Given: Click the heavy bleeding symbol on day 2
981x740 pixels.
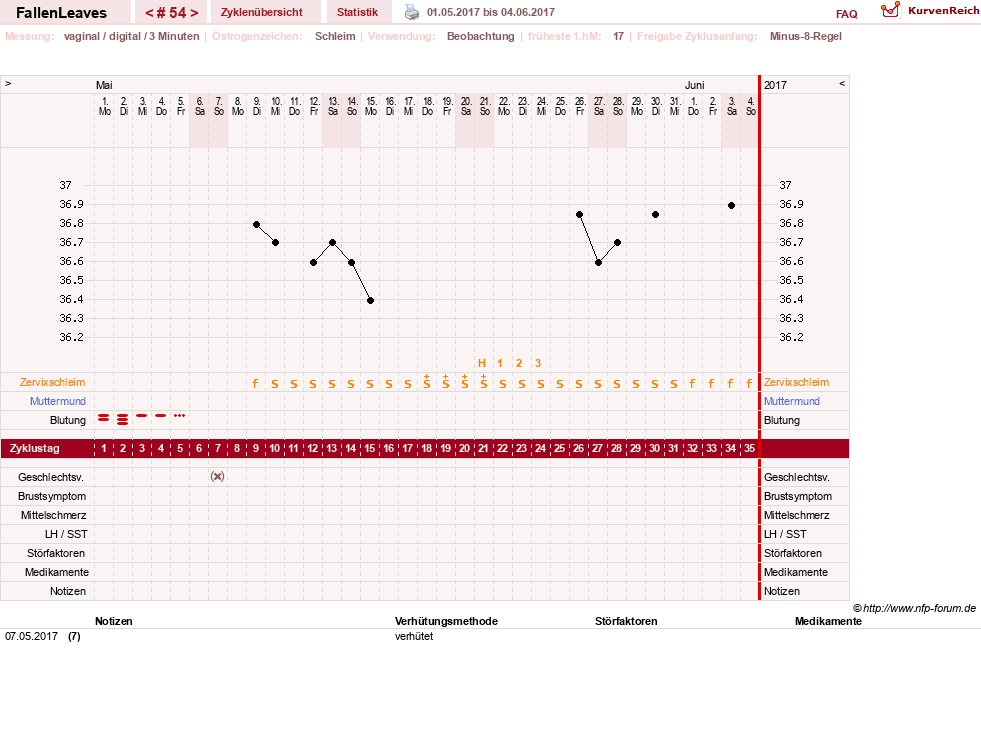Looking at the screenshot, I should click(x=123, y=419).
